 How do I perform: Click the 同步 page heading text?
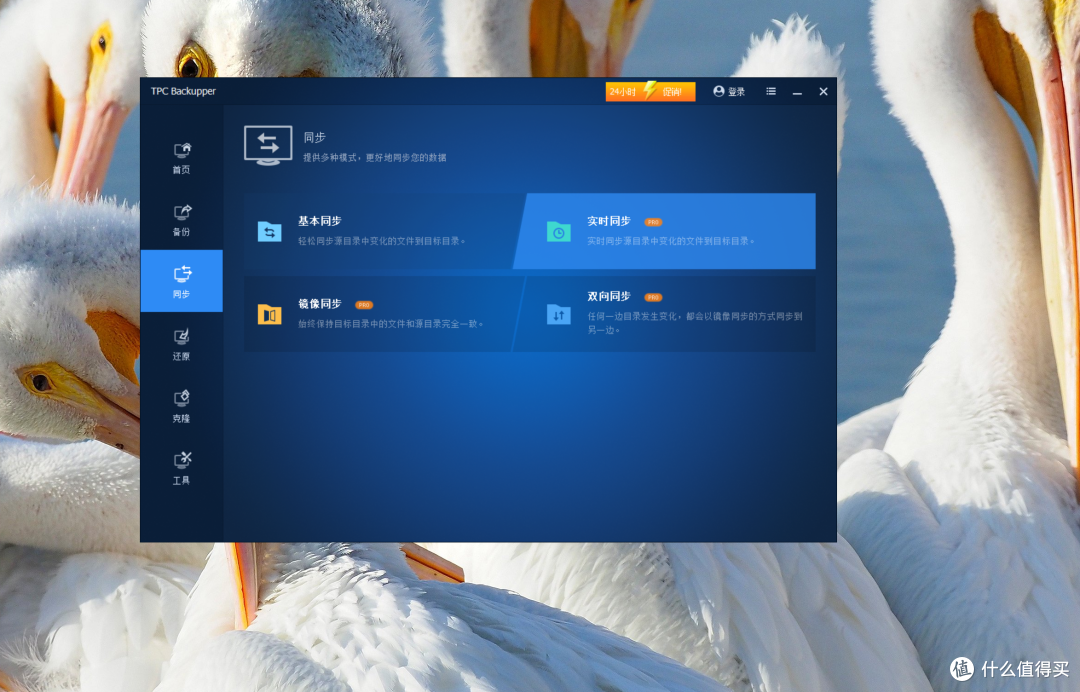pyautogui.click(x=315, y=137)
